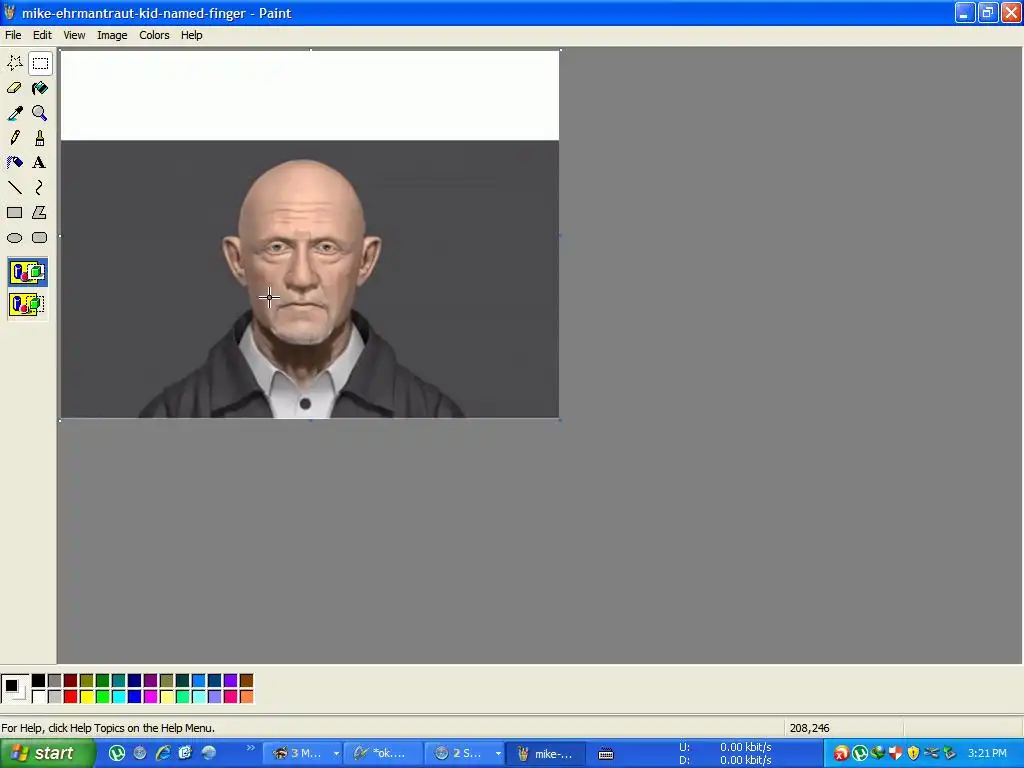Open the View menu
This screenshot has height=768, width=1024.
coord(74,35)
